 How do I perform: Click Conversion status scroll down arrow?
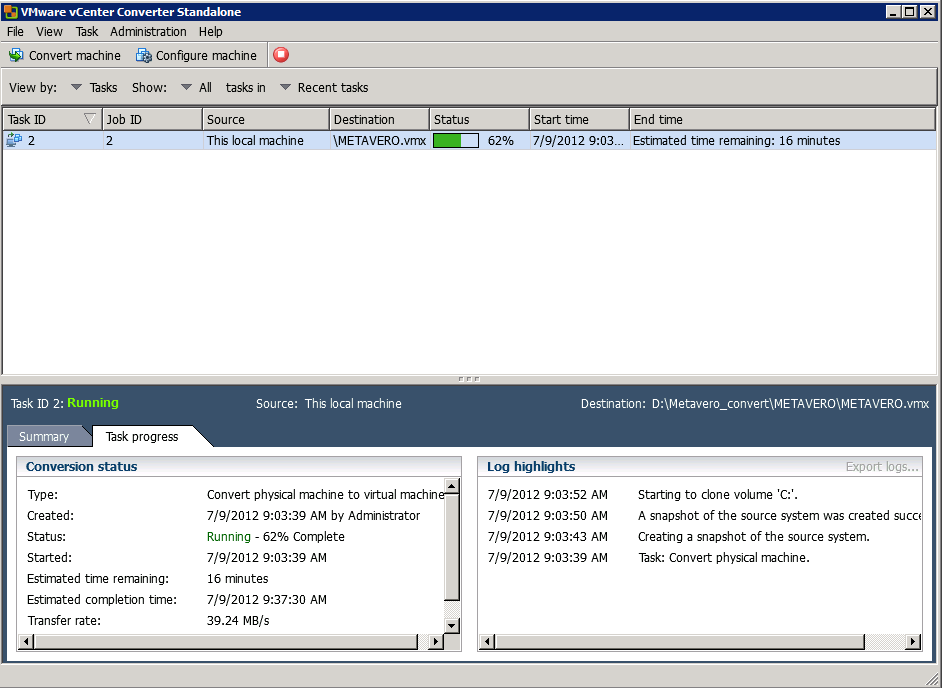tap(452, 625)
